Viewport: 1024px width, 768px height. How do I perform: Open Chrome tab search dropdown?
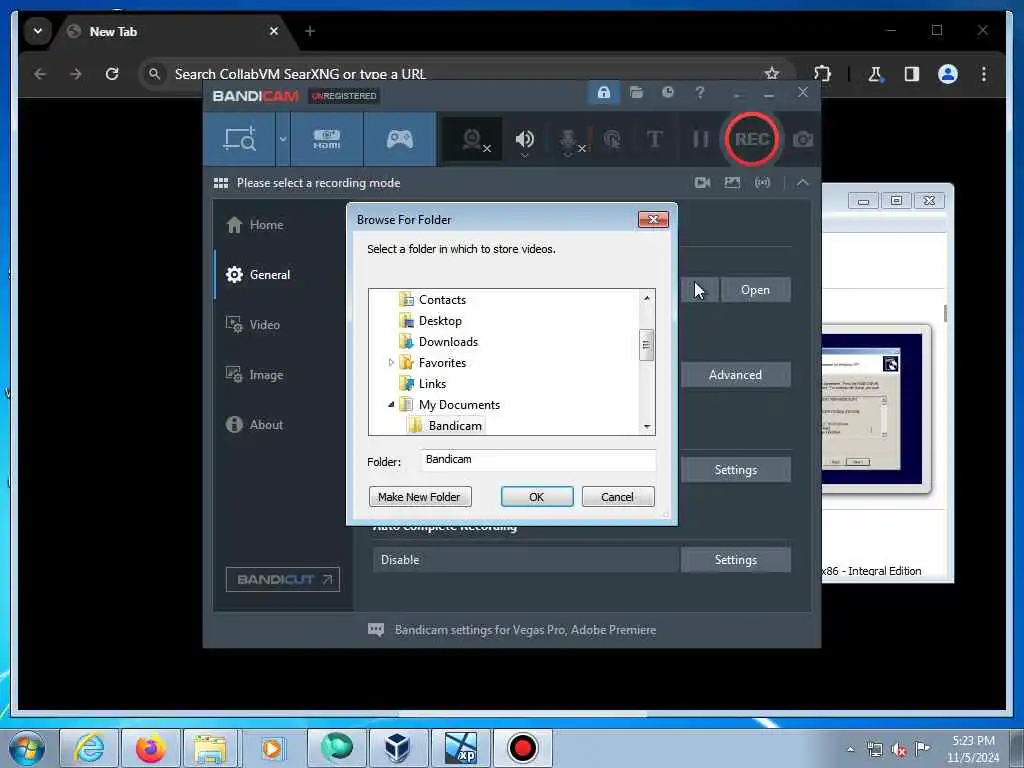point(38,31)
